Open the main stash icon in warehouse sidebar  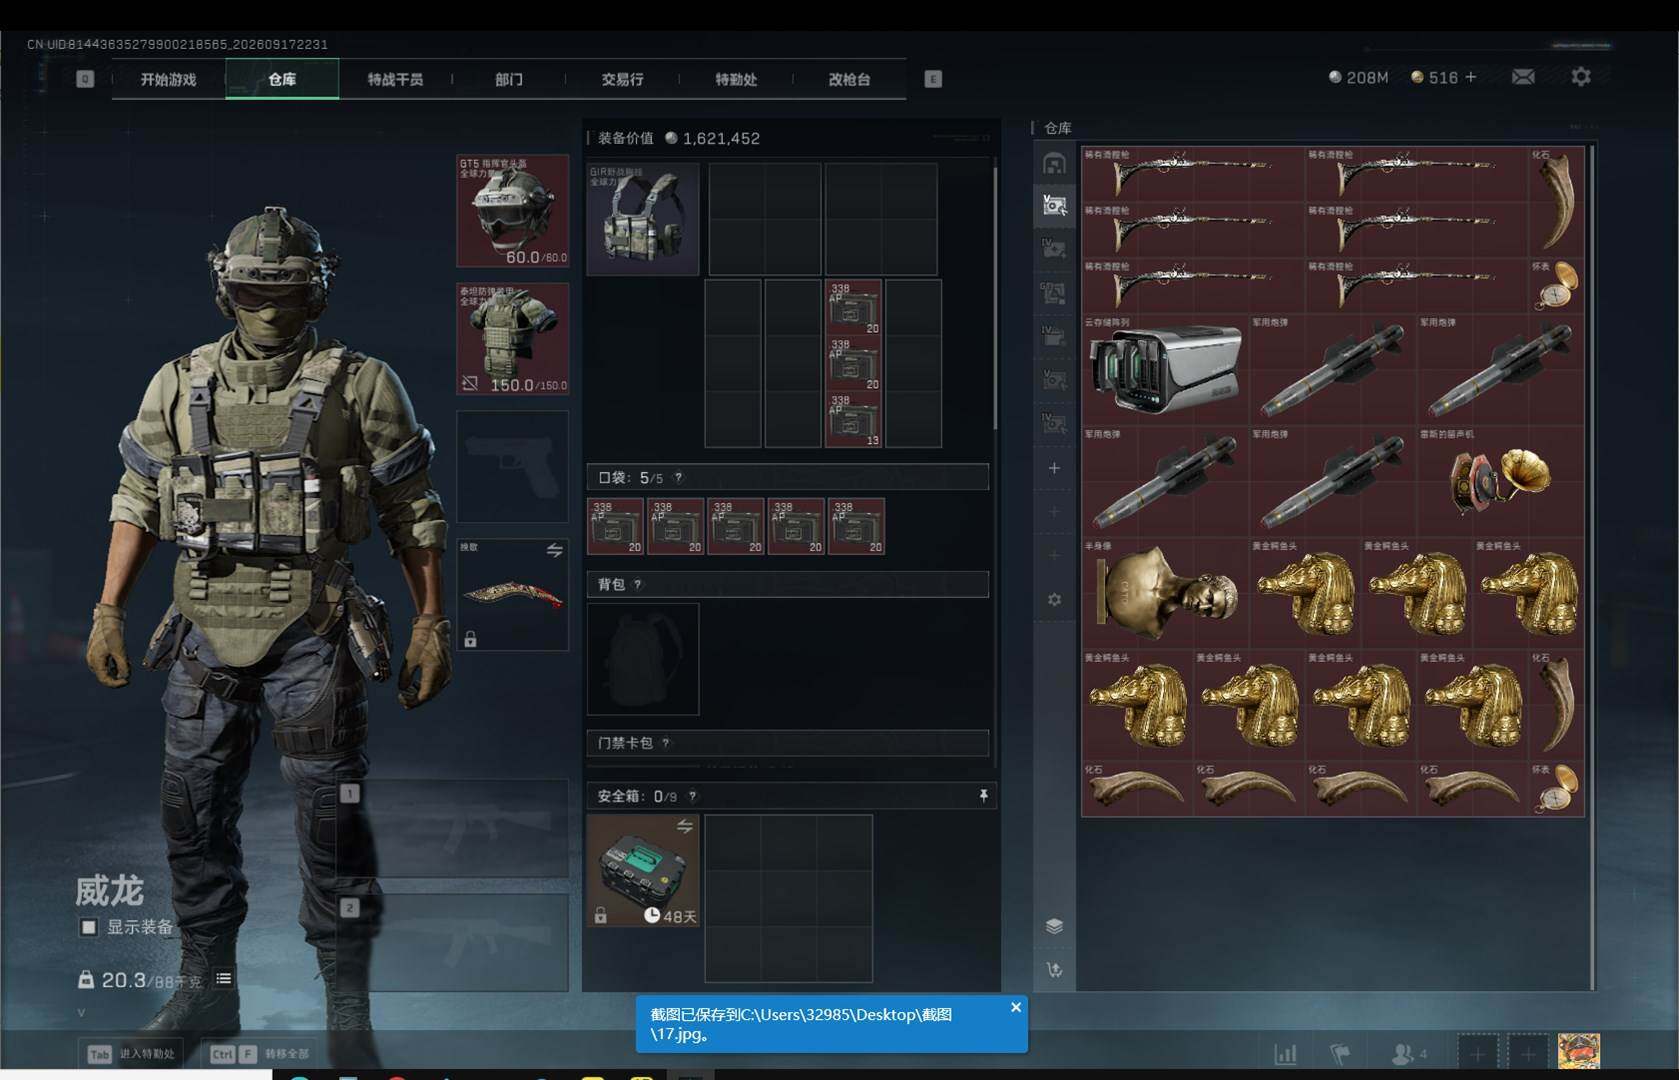[x=1054, y=163]
